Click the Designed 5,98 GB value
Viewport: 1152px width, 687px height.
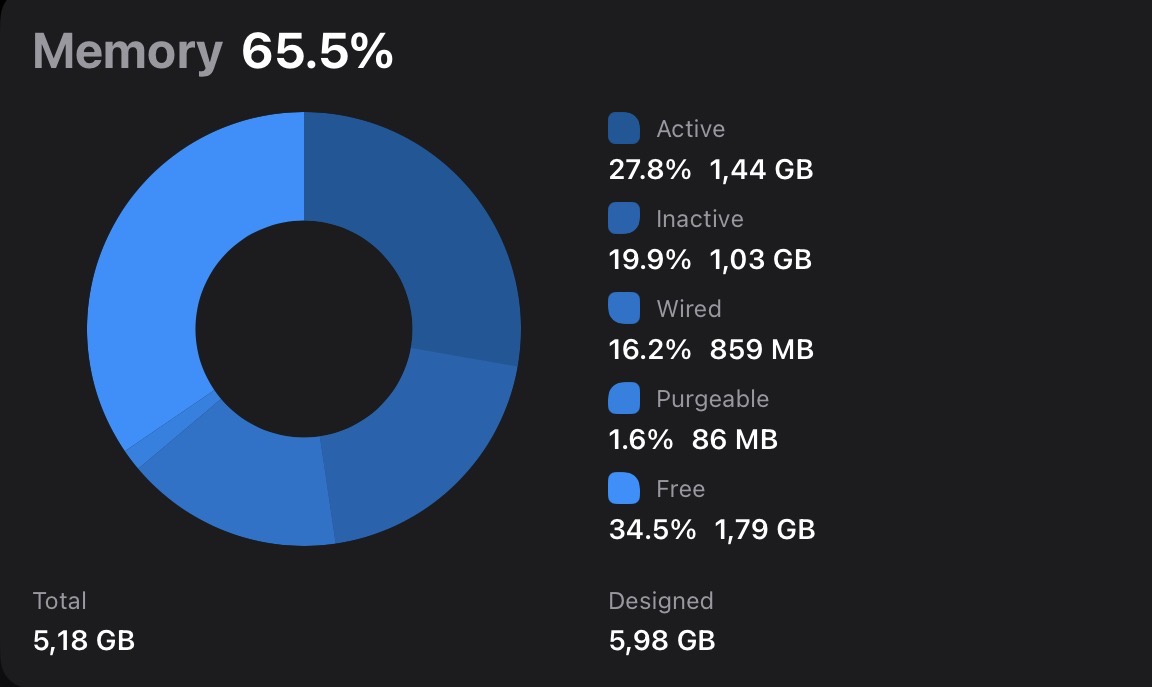(x=662, y=641)
